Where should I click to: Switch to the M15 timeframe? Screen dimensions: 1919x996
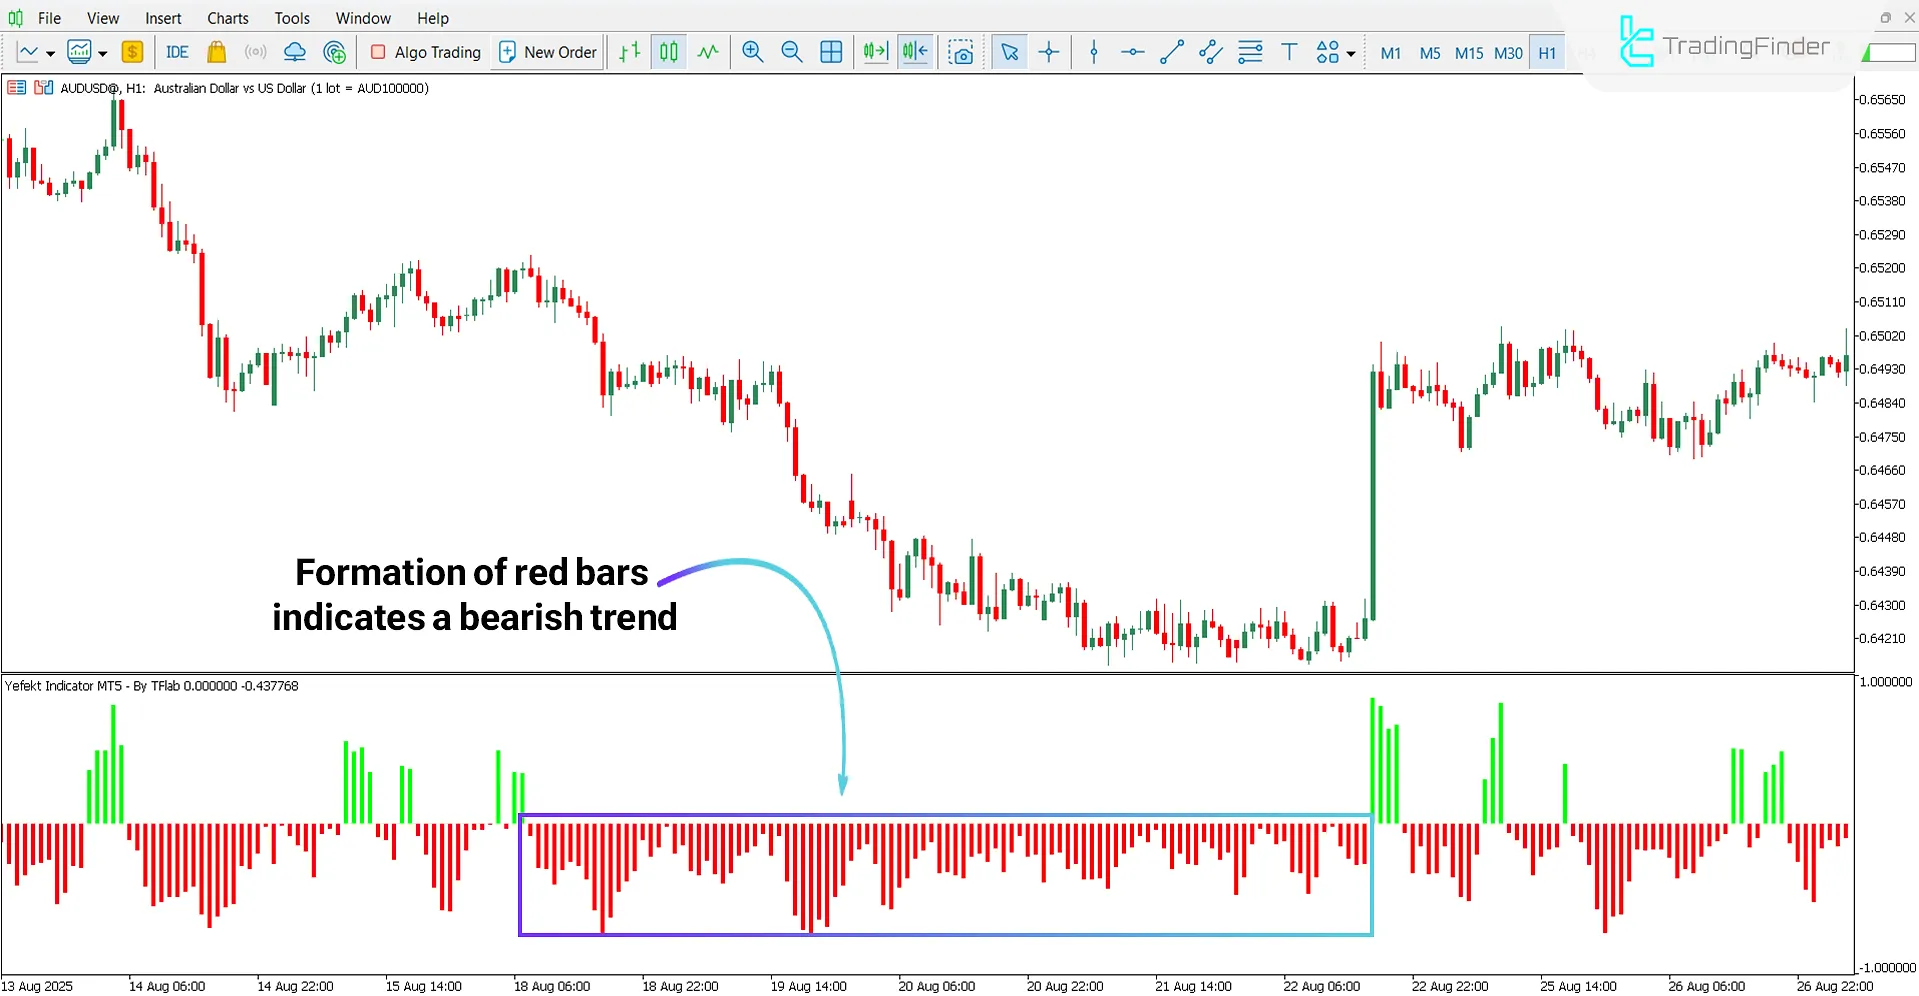(x=1468, y=53)
